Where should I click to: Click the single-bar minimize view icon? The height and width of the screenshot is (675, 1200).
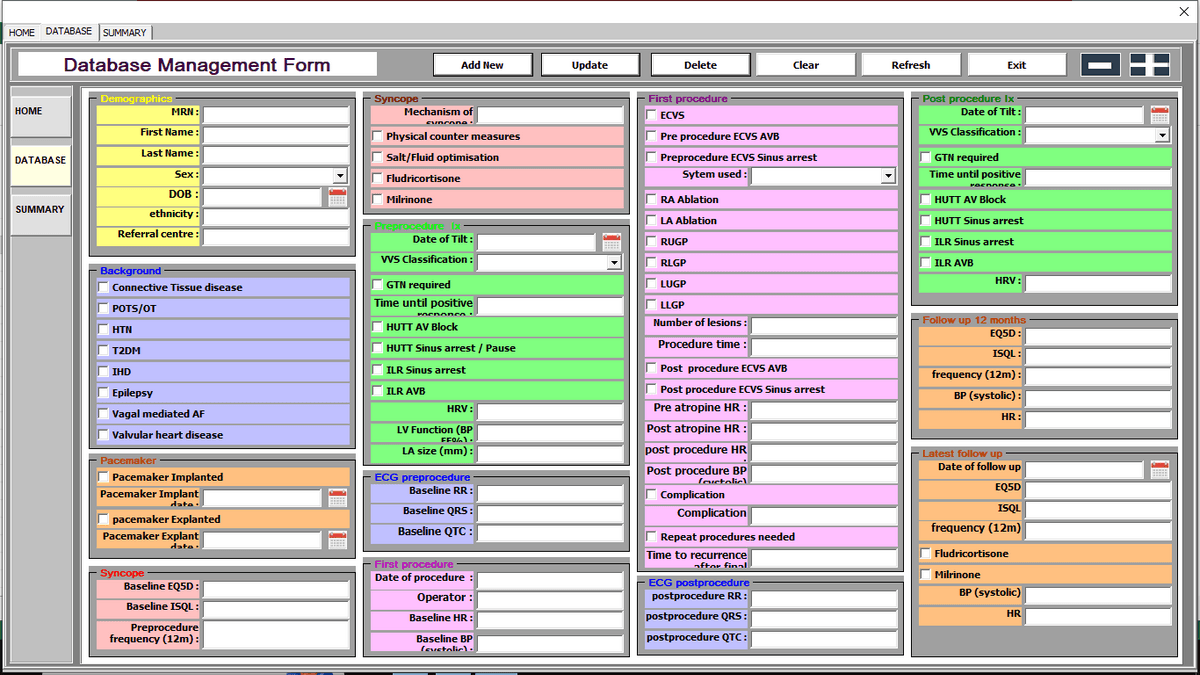tap(1100, 65)
